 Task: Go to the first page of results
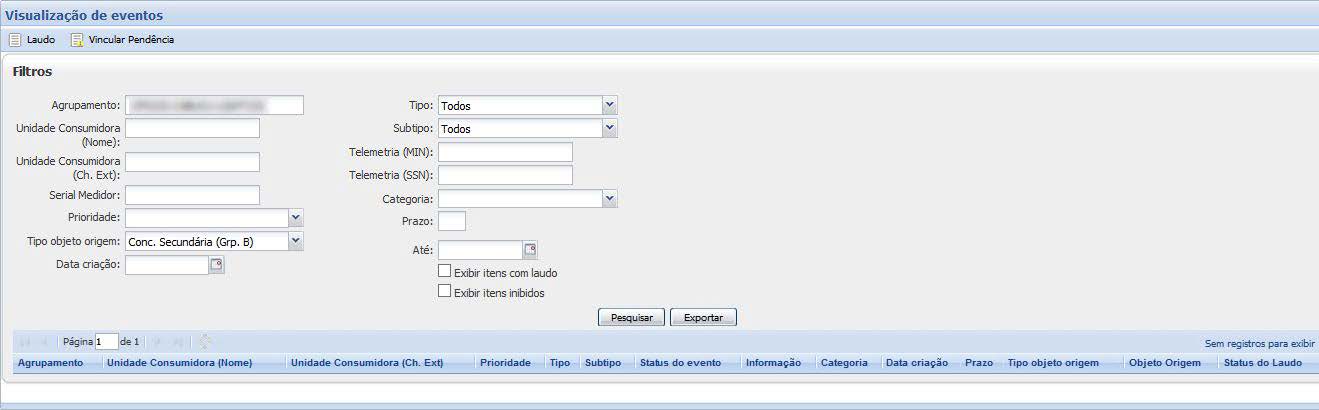[x=25, y=342]
